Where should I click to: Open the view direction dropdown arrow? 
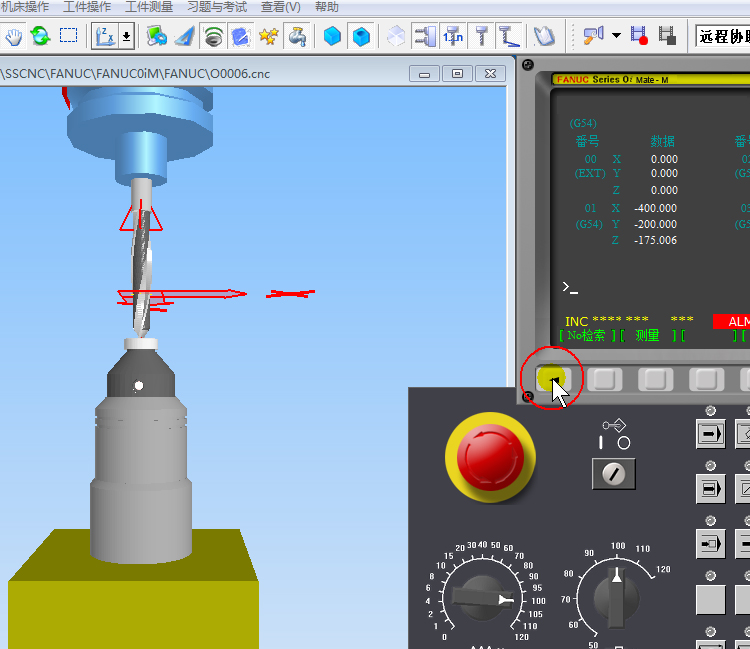pyautogui.click(x=127, y=36)
